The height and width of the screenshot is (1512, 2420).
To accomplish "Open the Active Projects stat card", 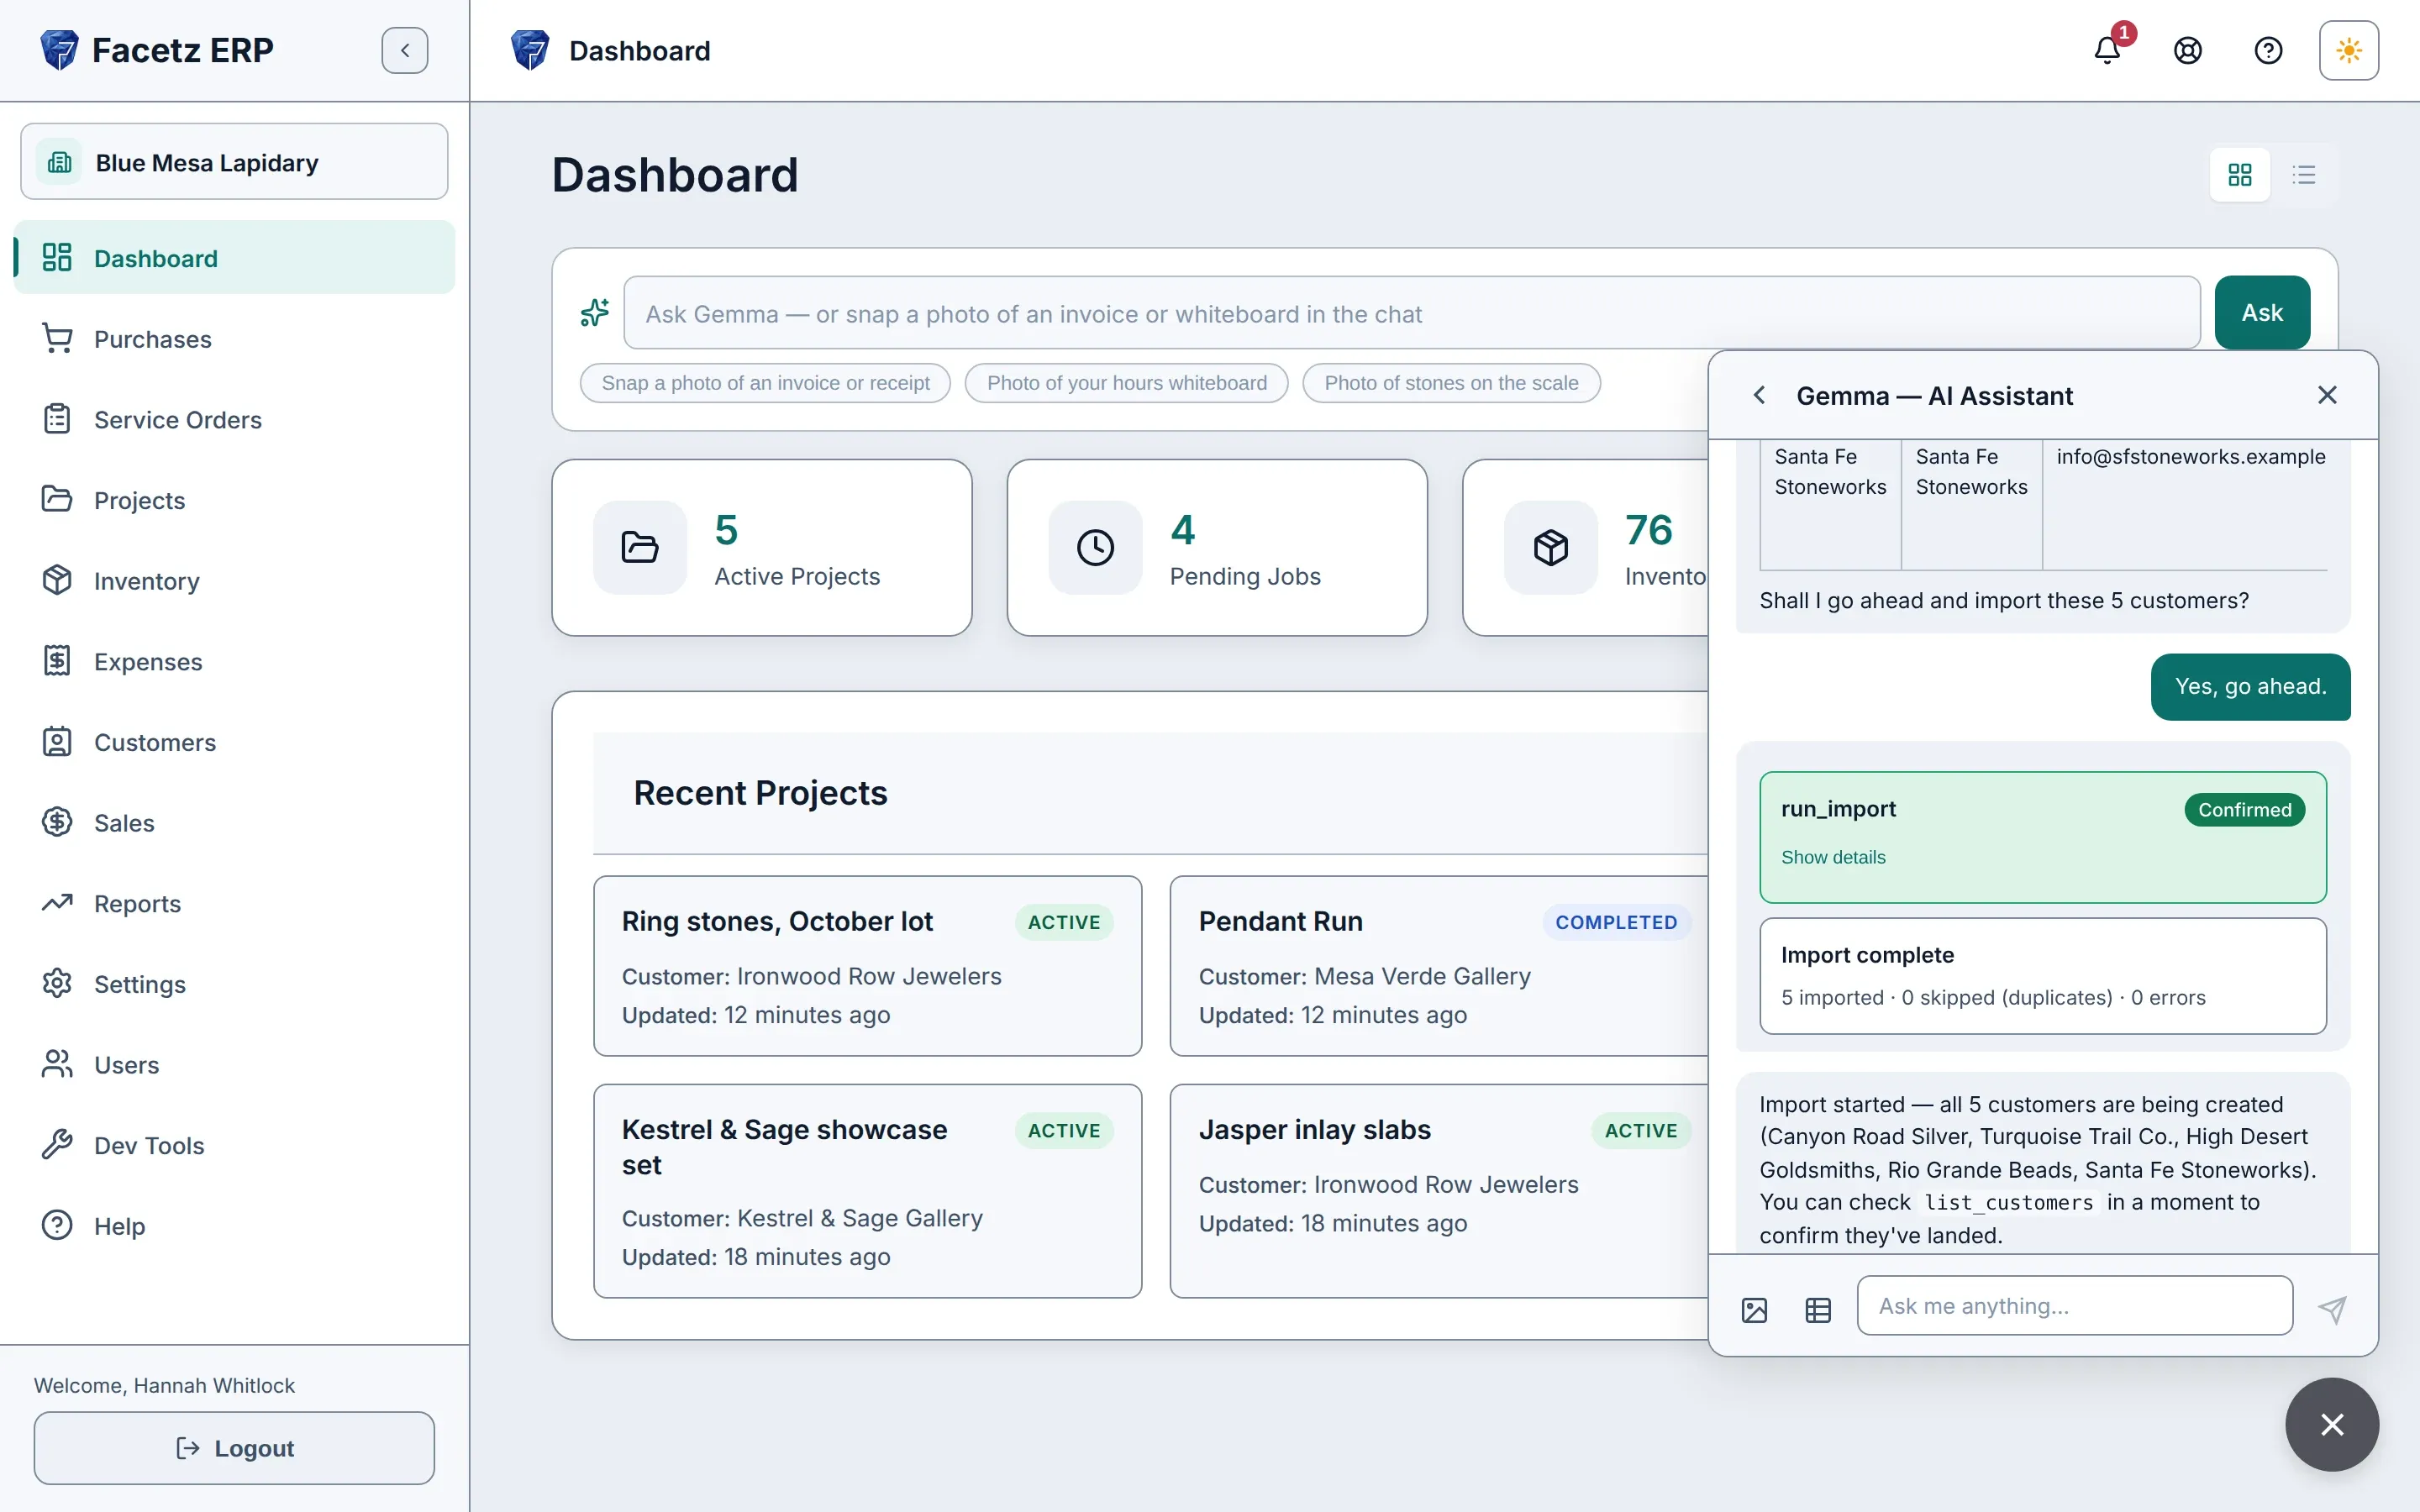I will pyautogui.click(x=762, y=548).
